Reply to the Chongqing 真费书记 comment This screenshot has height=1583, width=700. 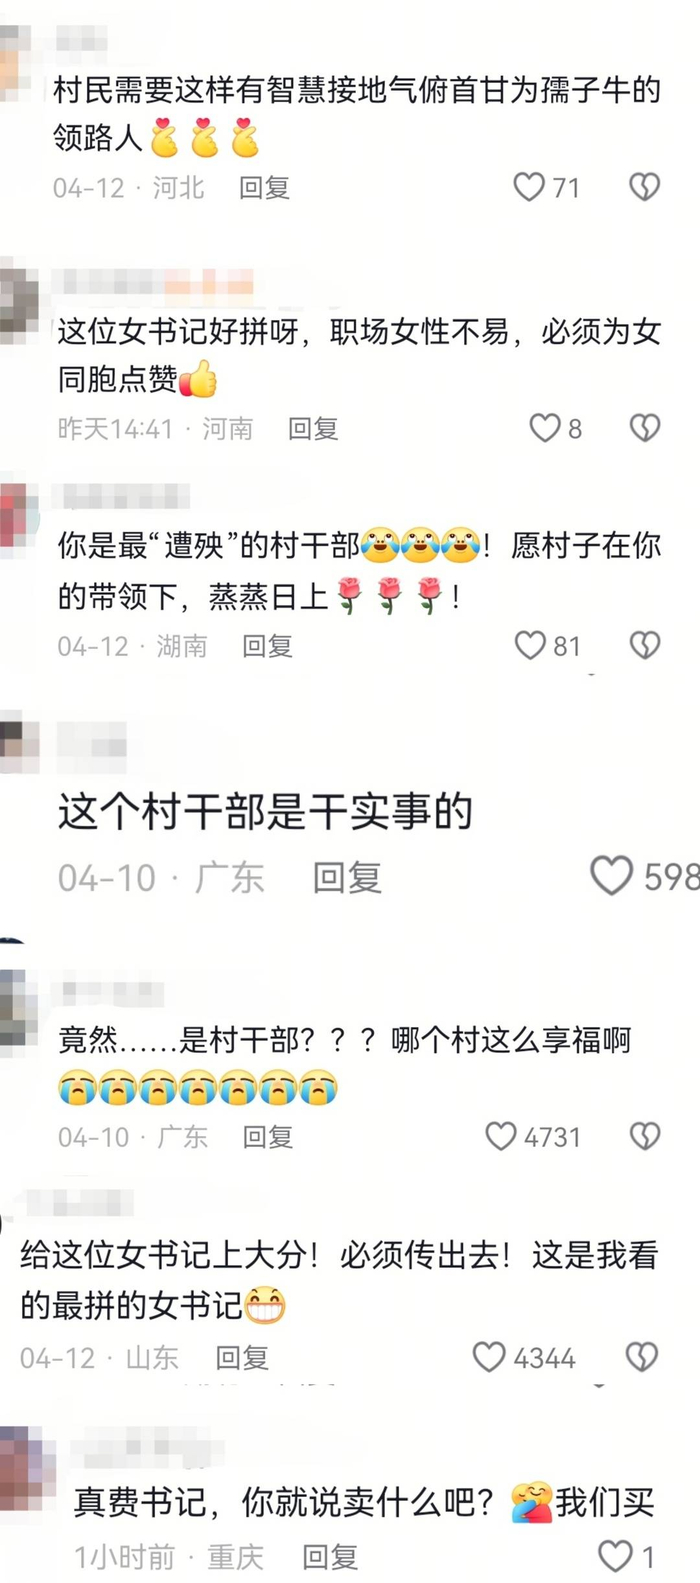pyautogui.click(x=330, y=1556)
